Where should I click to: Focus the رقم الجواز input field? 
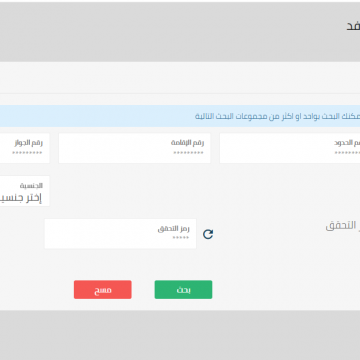click(25, 148)
